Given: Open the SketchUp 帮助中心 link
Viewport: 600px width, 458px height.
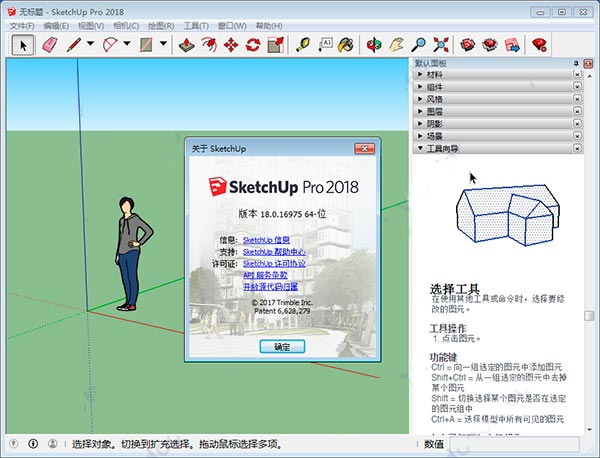Looking at the screenshot, I should point(273,252).
